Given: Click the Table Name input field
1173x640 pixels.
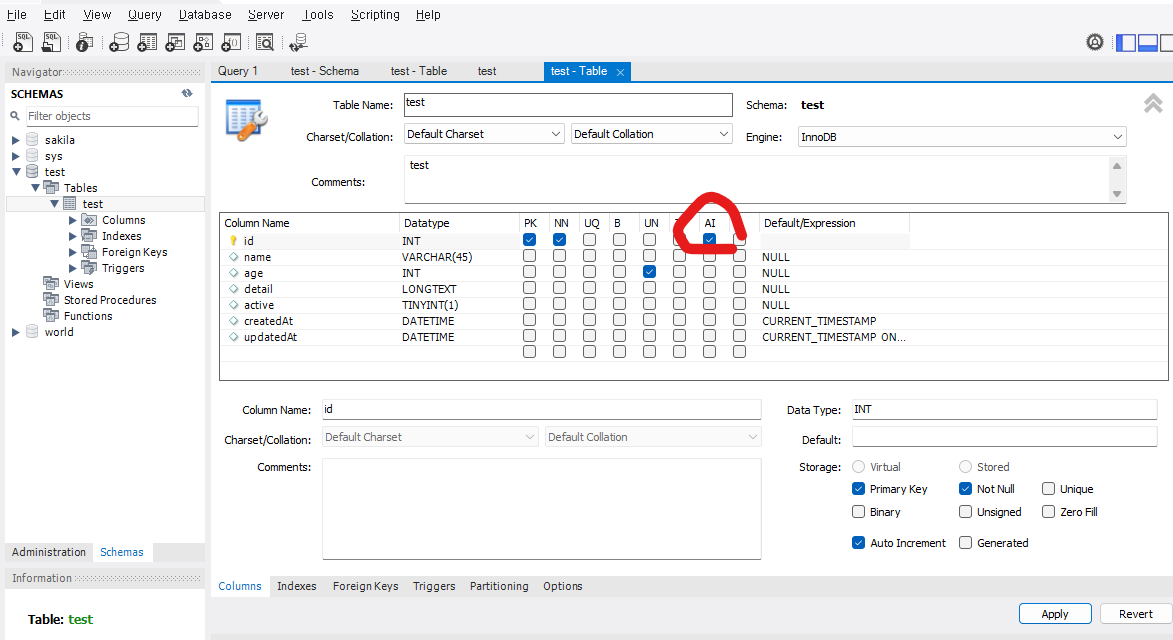Looking at the screenshot, I should click(568, 105).
